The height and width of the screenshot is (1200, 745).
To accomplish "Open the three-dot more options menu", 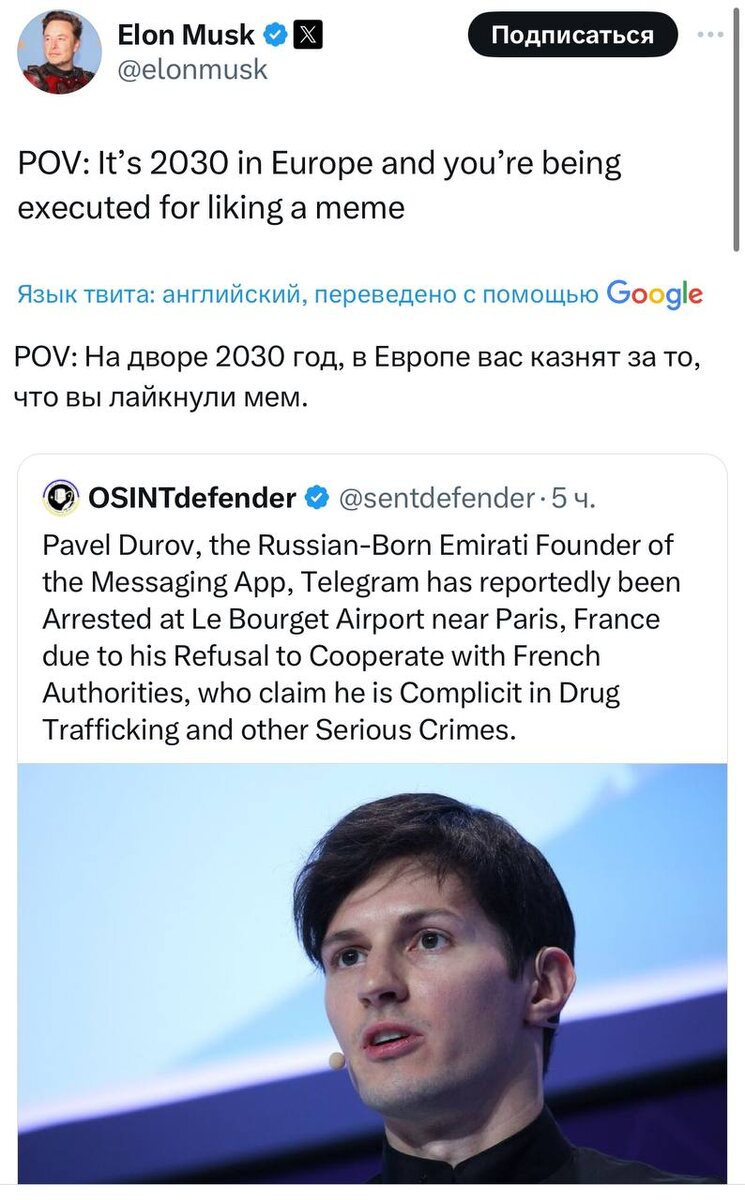I will click(x=710, y=35).
